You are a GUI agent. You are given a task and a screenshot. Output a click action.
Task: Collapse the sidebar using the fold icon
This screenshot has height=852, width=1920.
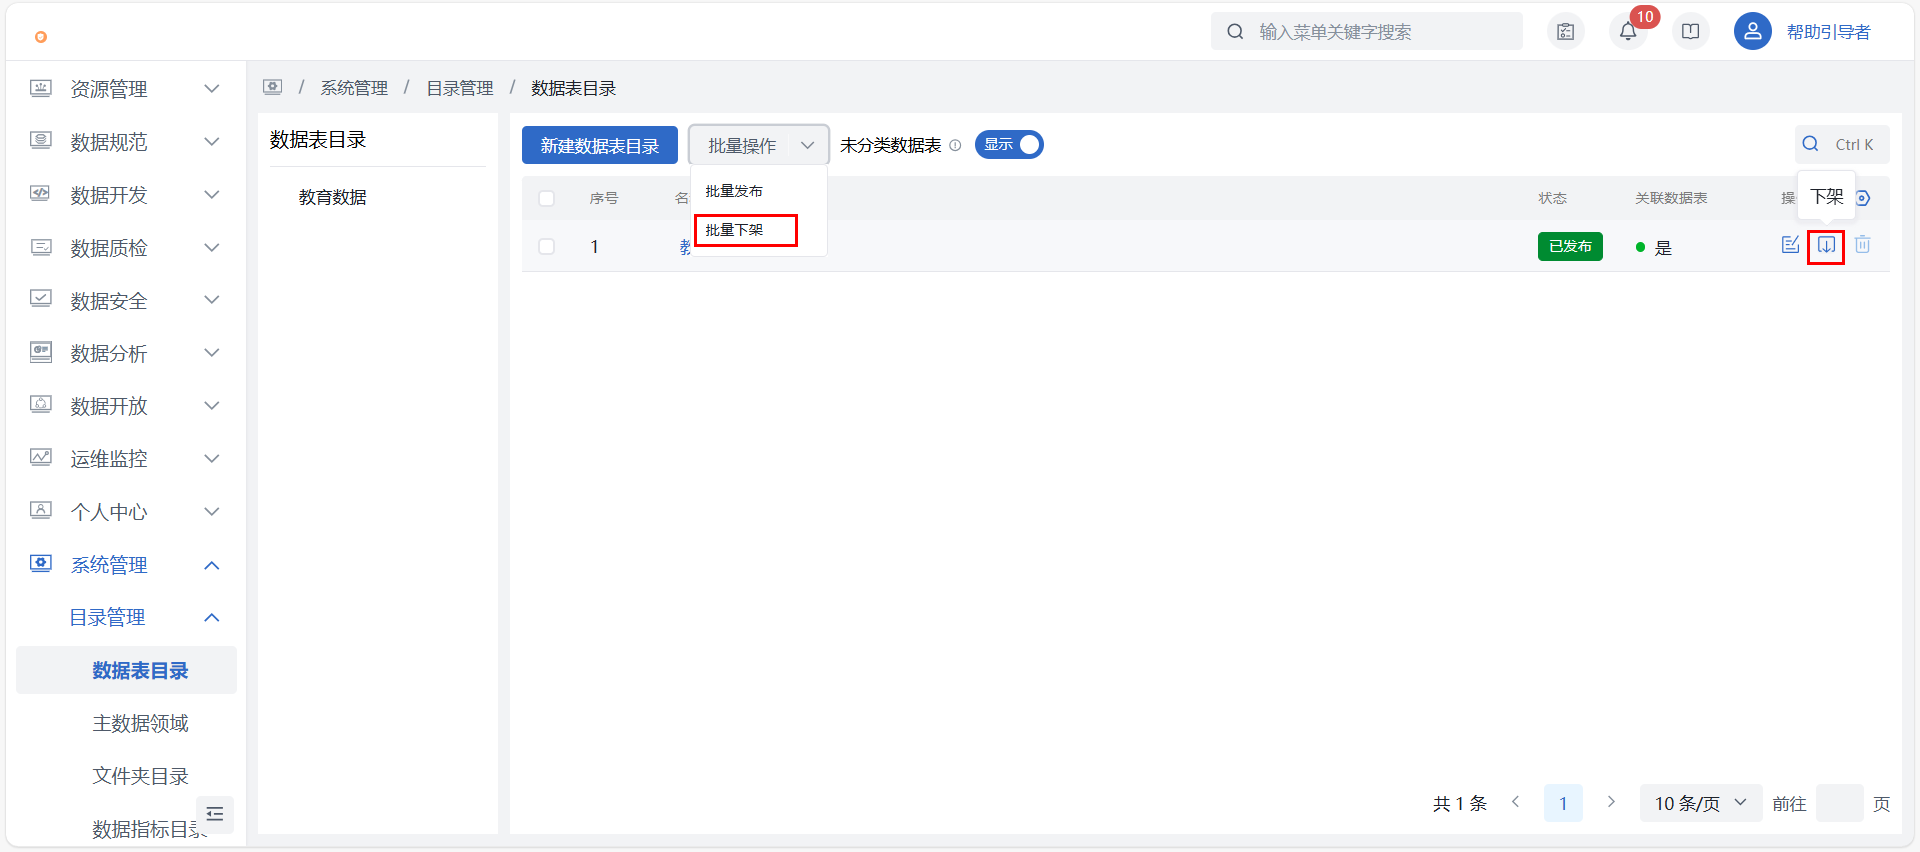pos(215,814)
